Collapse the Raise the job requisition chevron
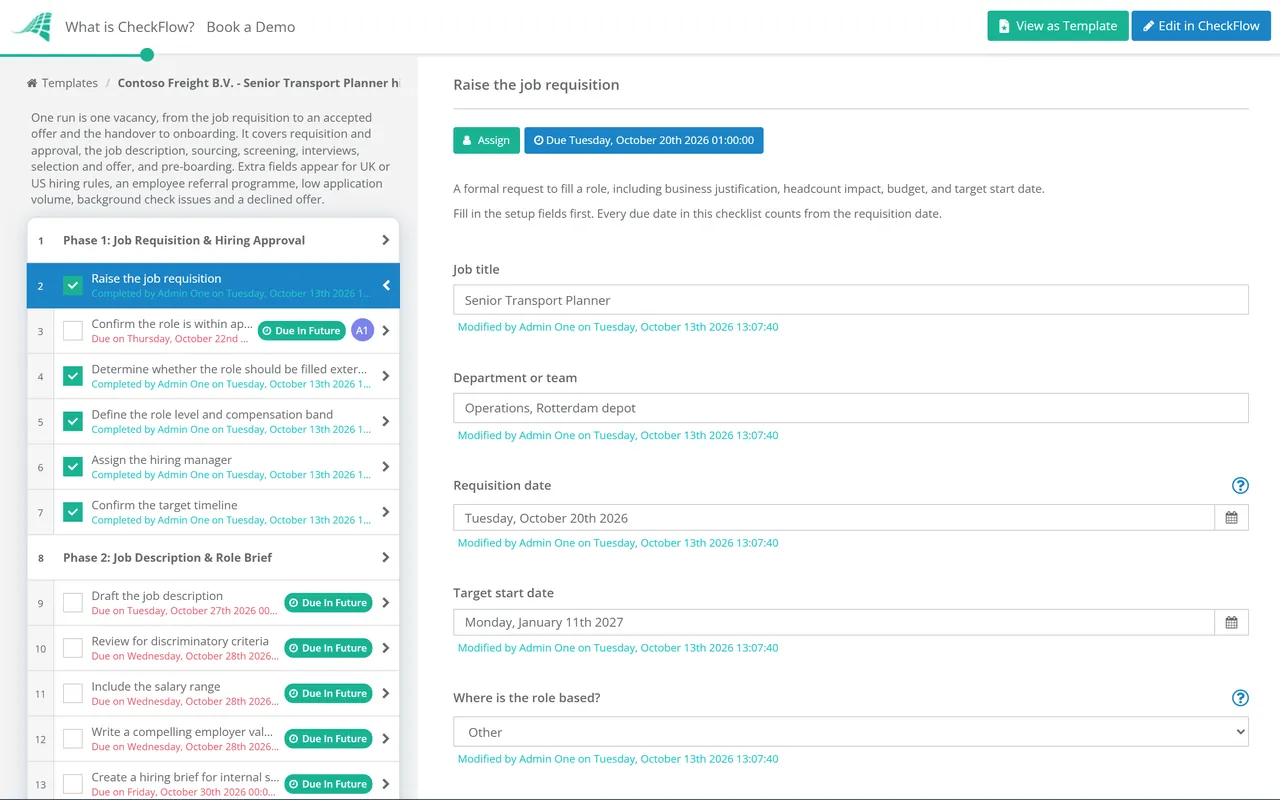 coord(386,286)
